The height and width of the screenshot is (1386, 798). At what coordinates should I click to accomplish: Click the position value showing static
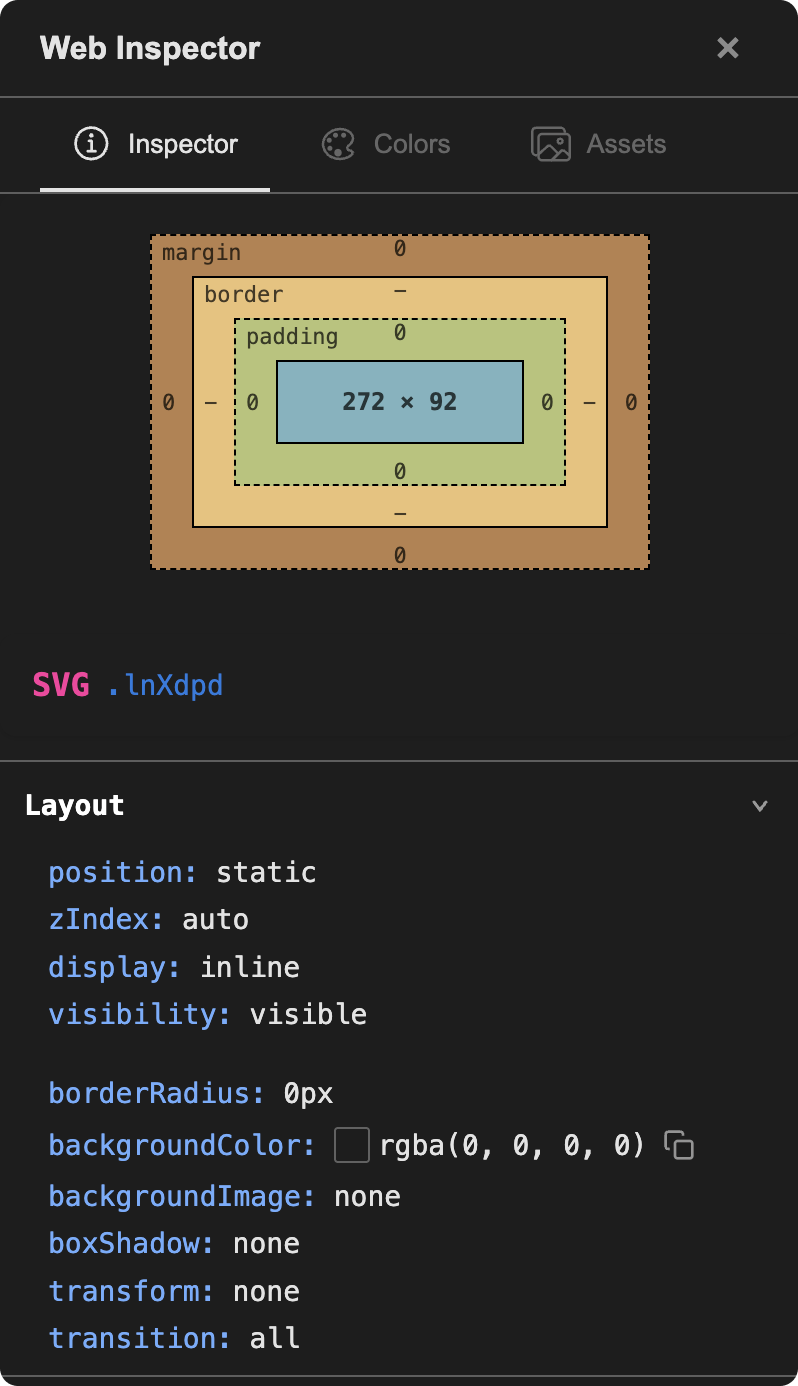(x=266, y=872)
